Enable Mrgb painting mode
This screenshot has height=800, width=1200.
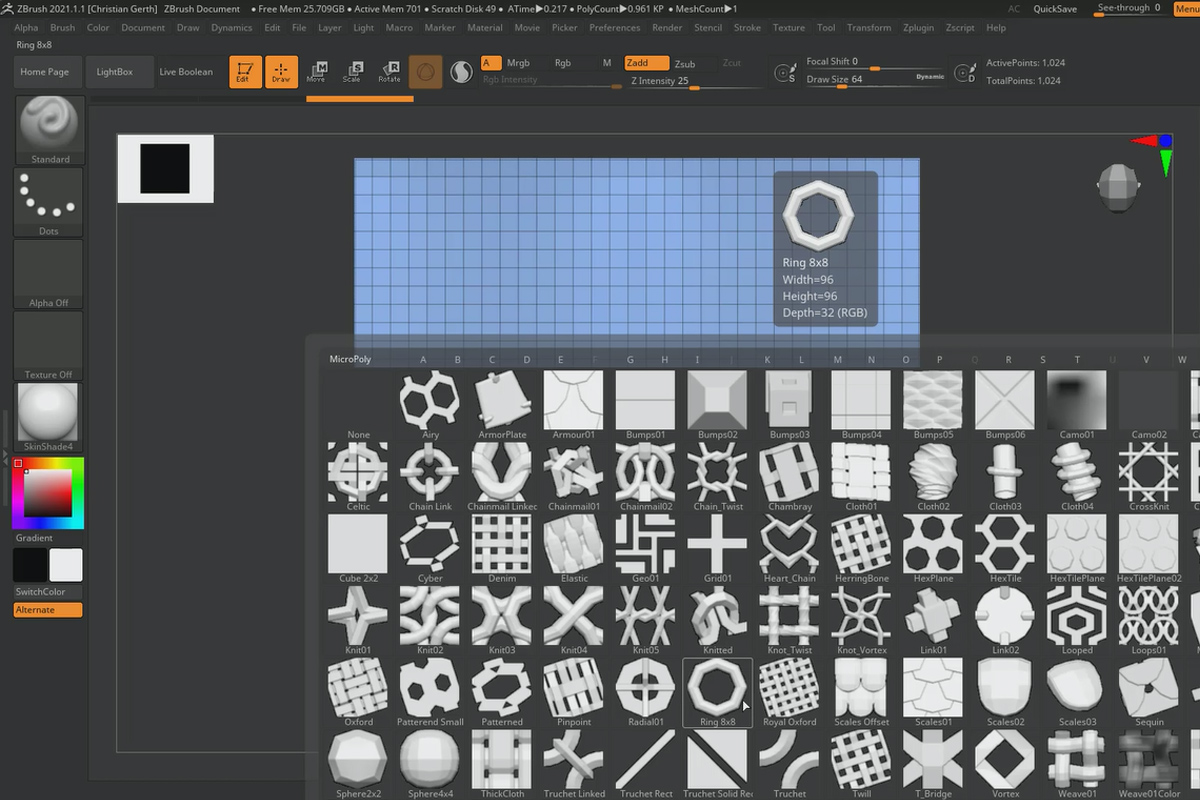click(518, 63)
